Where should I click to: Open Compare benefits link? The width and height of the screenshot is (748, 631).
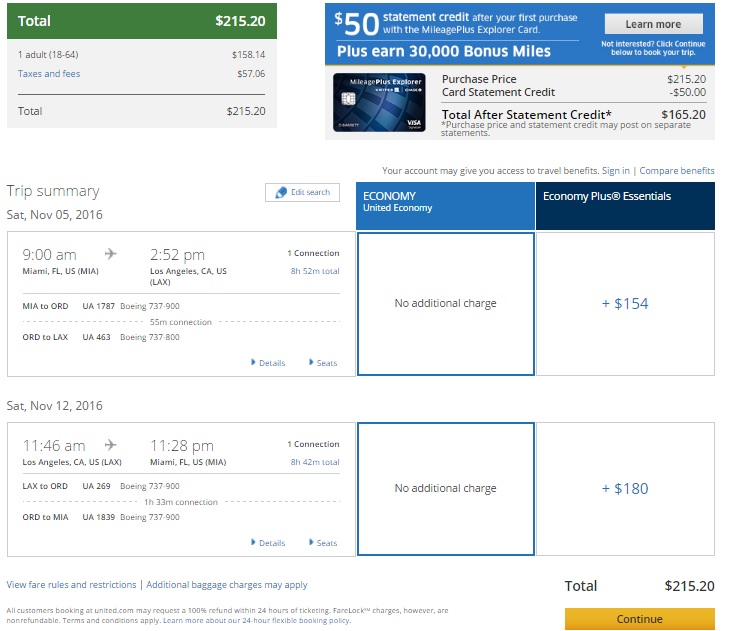coord(677,171)
